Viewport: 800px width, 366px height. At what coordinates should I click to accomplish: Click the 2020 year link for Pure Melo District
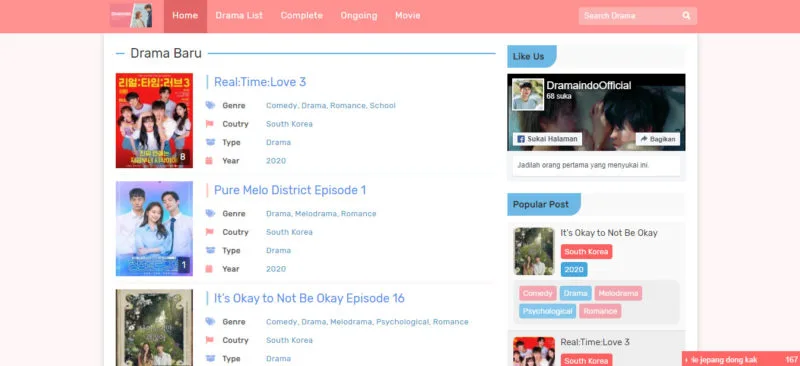(x=276, y=269)
